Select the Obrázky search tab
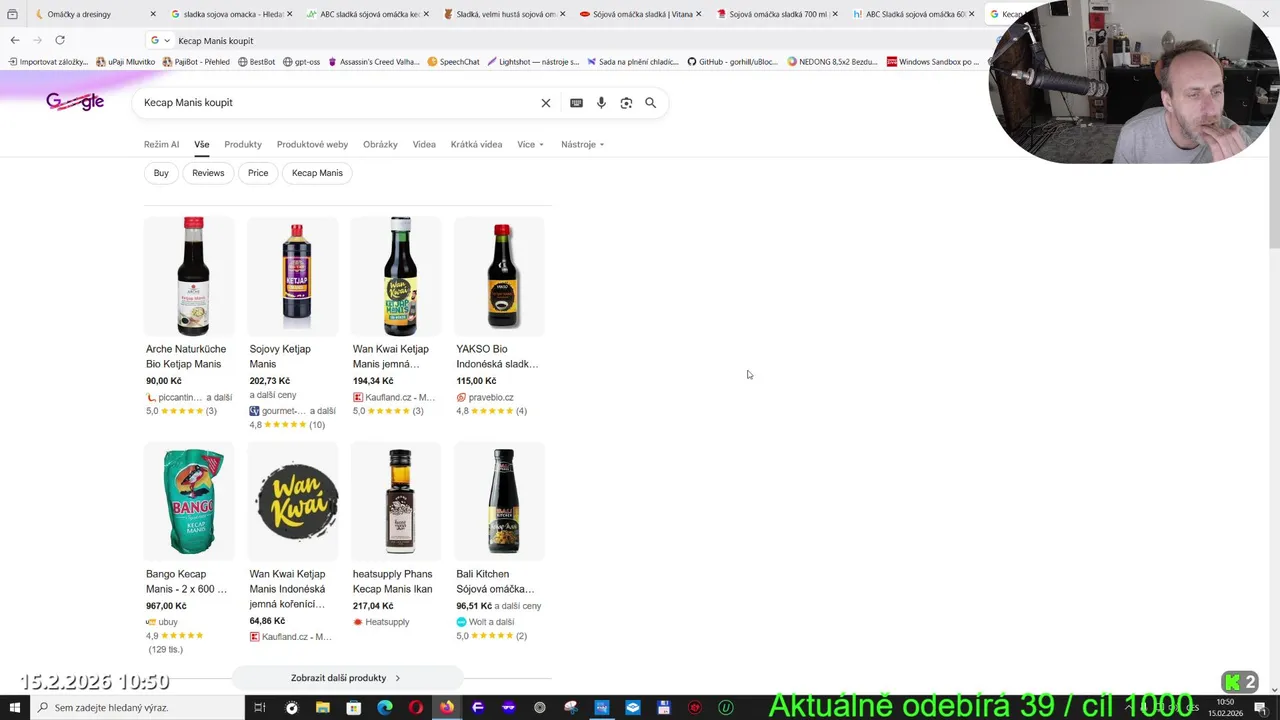Image resolution: width=1280 pixels, height=720 pixels. click(380, 145)
